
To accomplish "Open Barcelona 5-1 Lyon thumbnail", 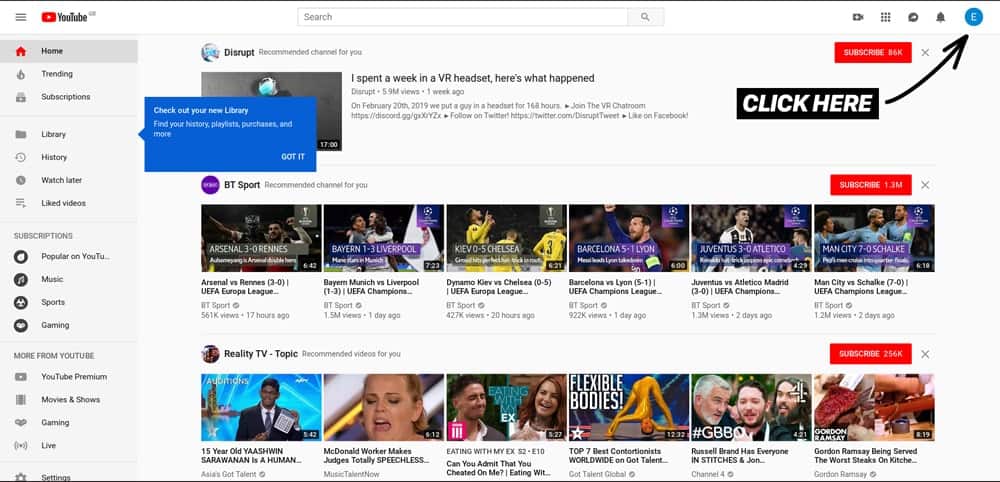I will click(629, 238).
